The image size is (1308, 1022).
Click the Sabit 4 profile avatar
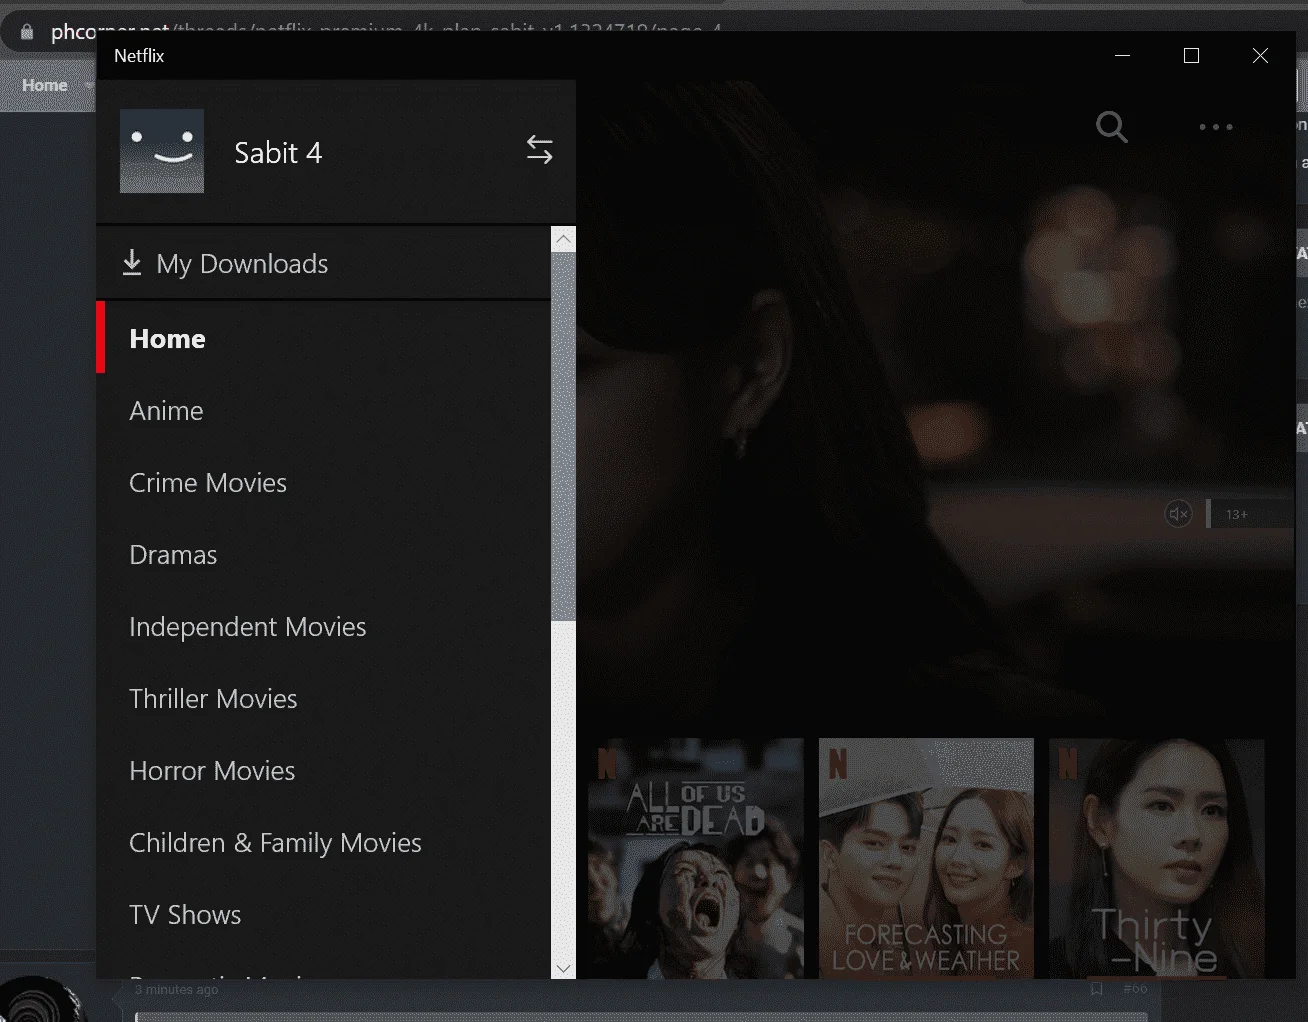tap(162, 151)
